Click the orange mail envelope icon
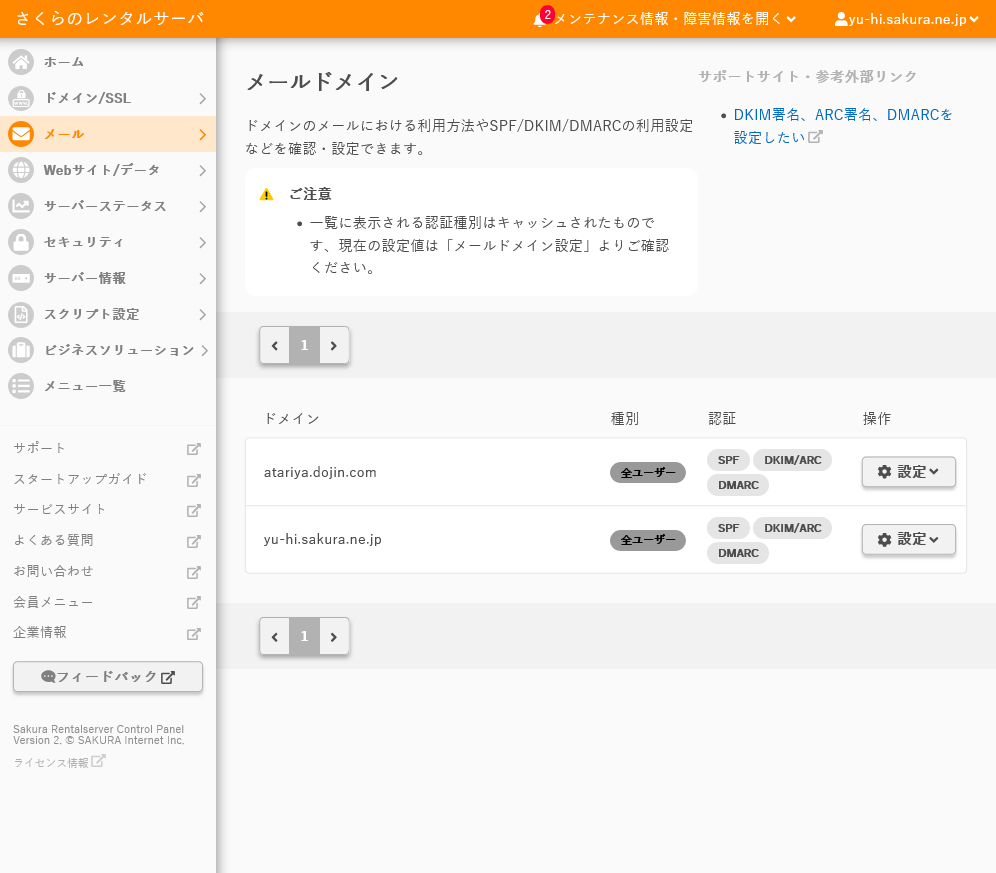Screen dimensions: 996x873 coord(21,134)
